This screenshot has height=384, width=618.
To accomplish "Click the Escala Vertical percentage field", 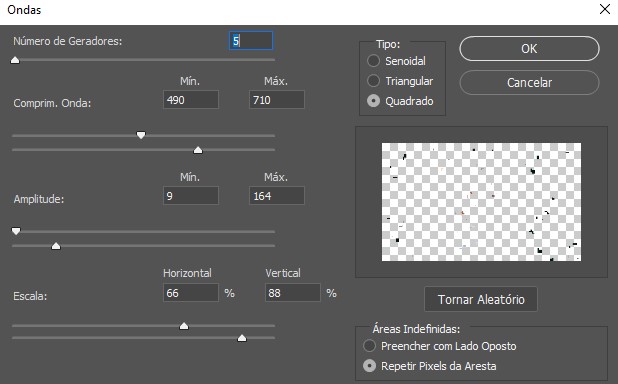I will point(293,293).
